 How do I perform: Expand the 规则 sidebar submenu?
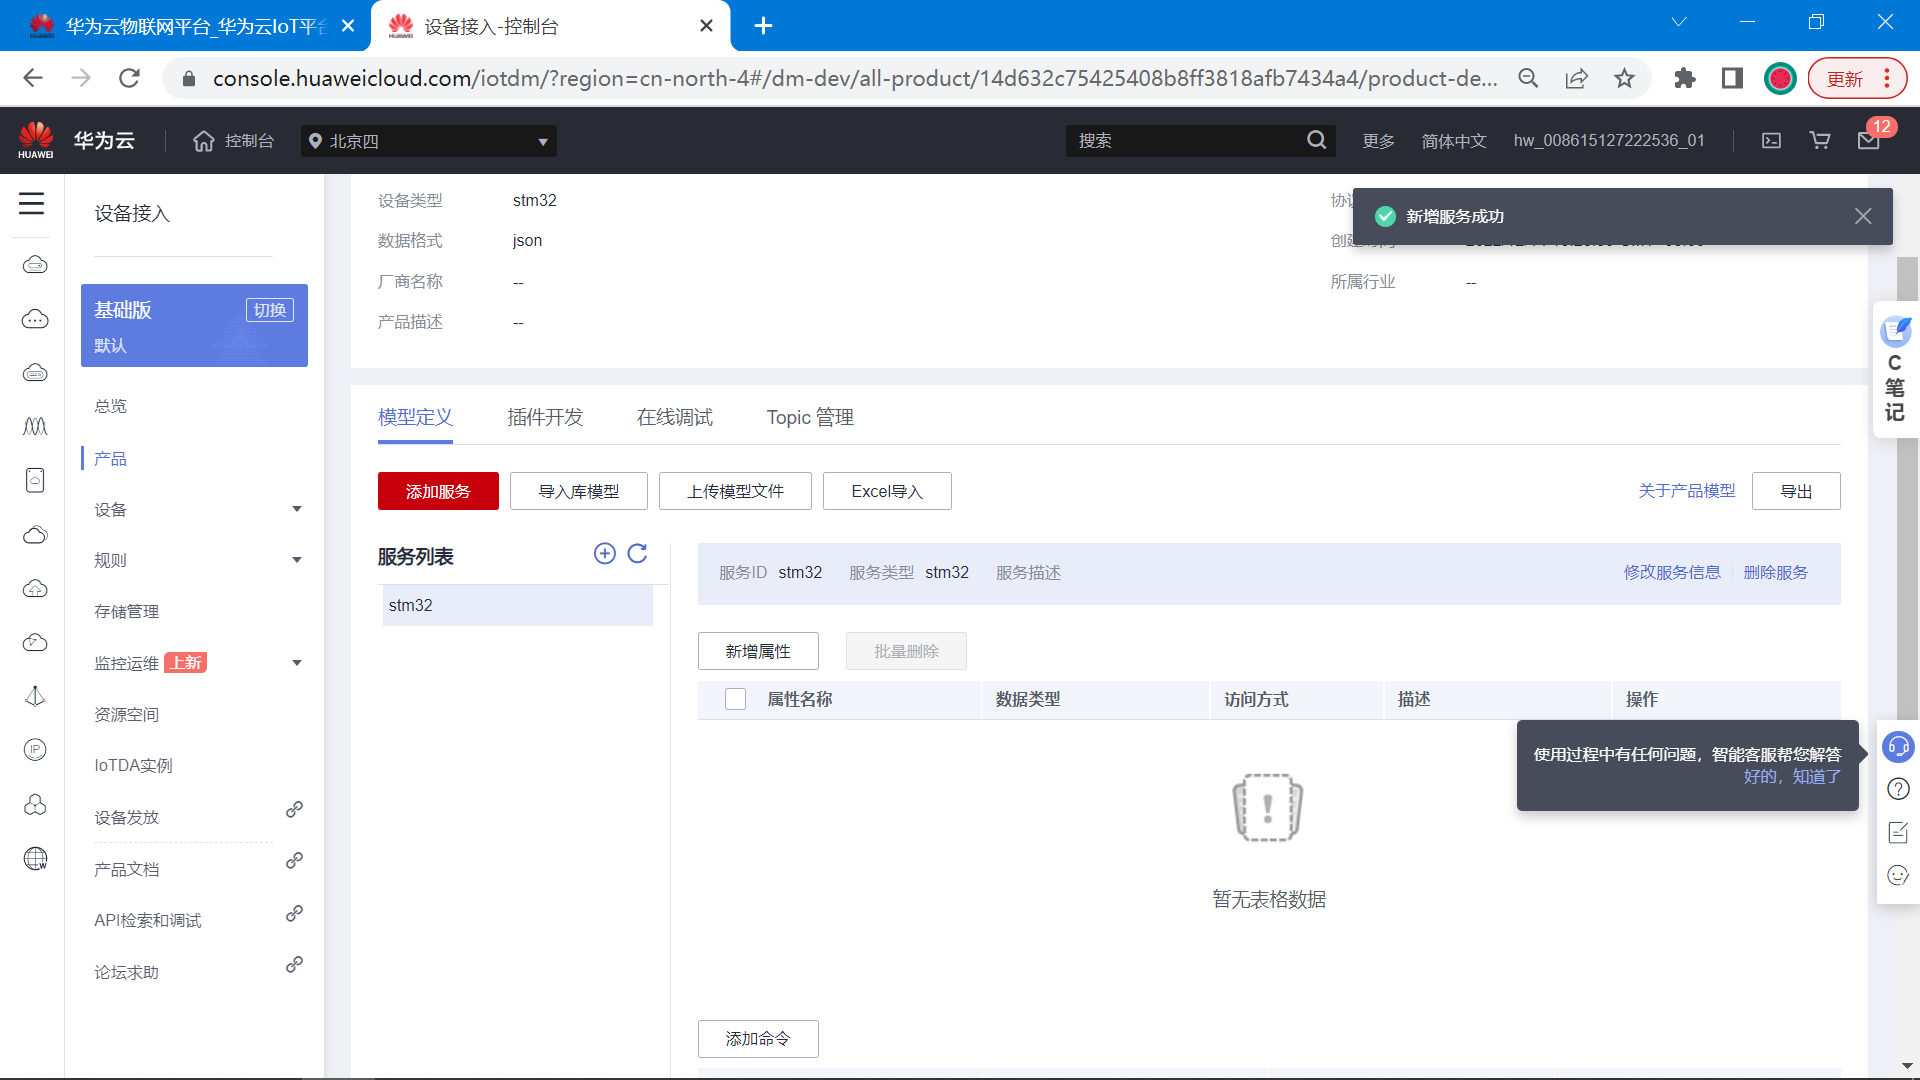pyautogui.click(x=296, y=560)
